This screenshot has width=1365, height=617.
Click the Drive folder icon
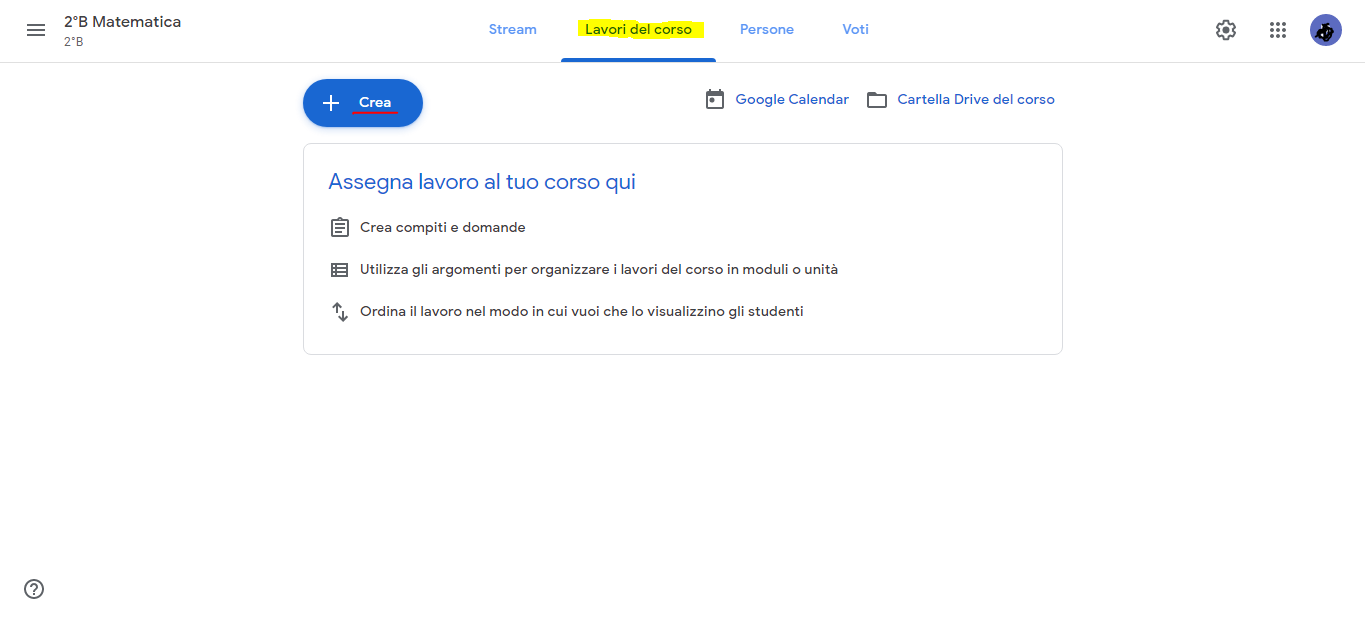click(877, 100)
